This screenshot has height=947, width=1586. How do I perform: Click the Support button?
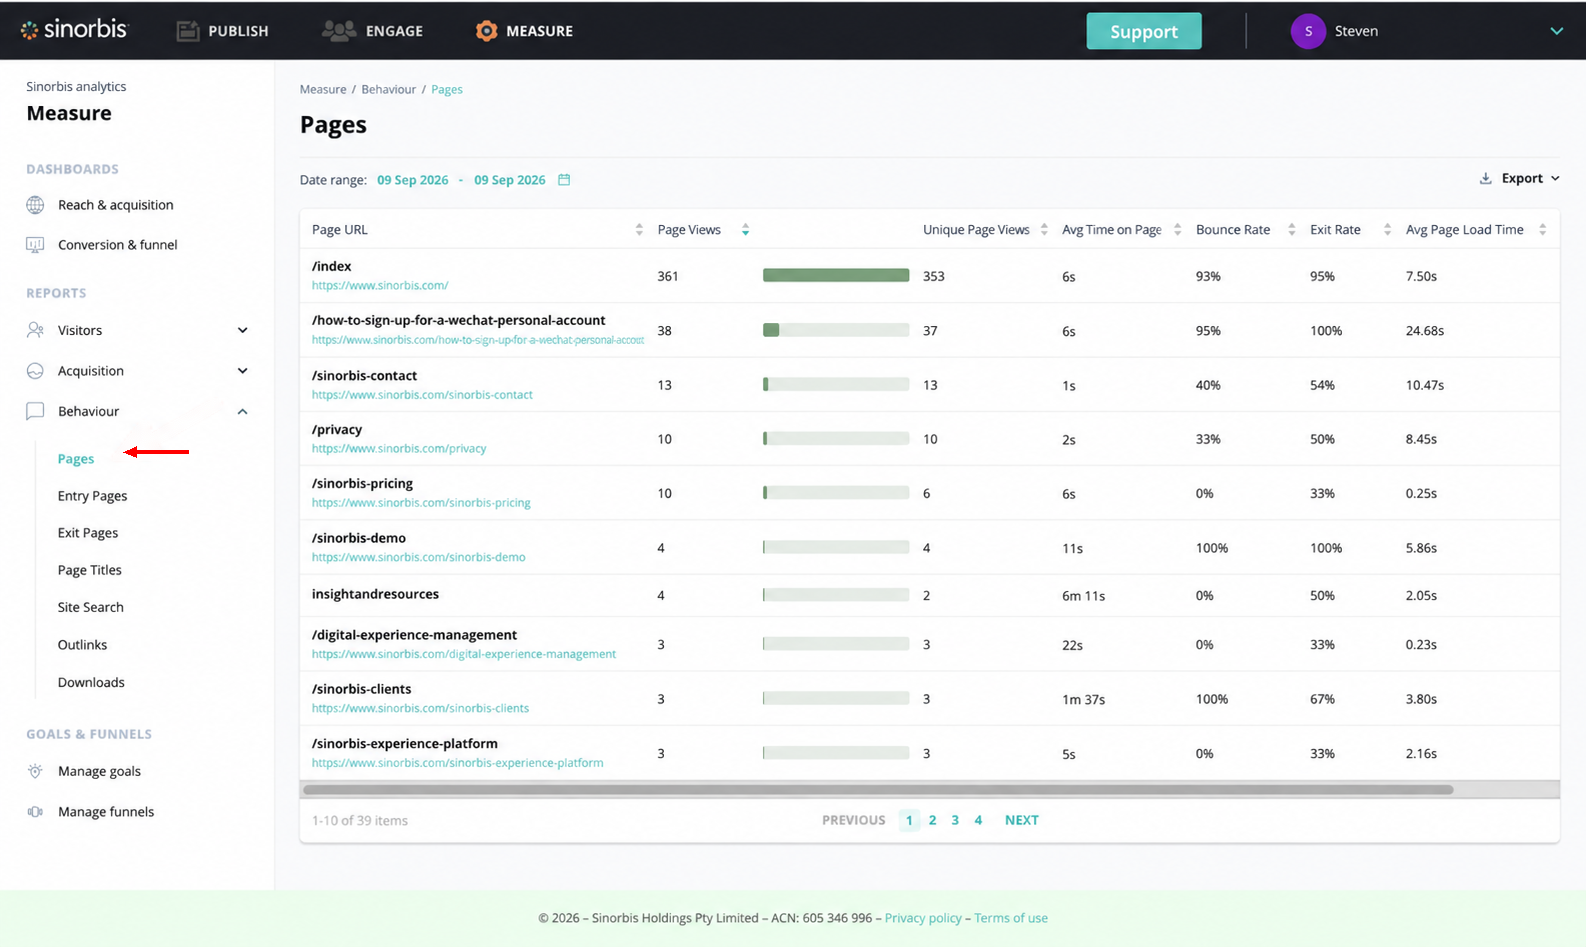tap(1144, 31)
